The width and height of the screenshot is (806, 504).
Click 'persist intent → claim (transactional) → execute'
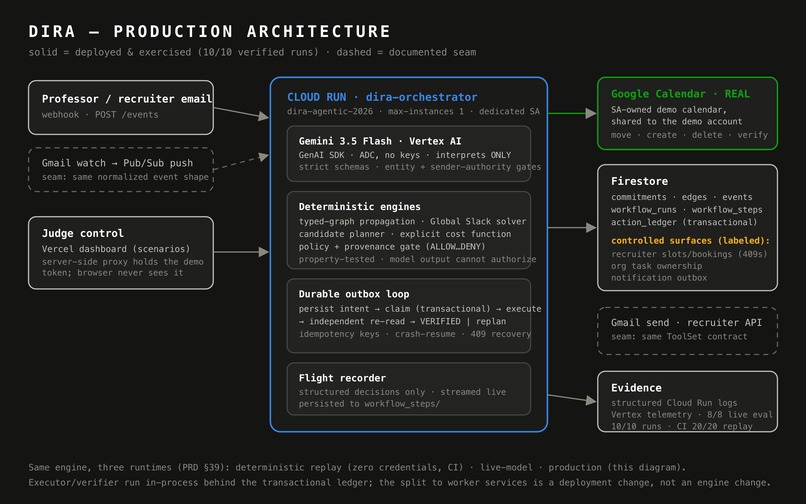coord(420,309)
